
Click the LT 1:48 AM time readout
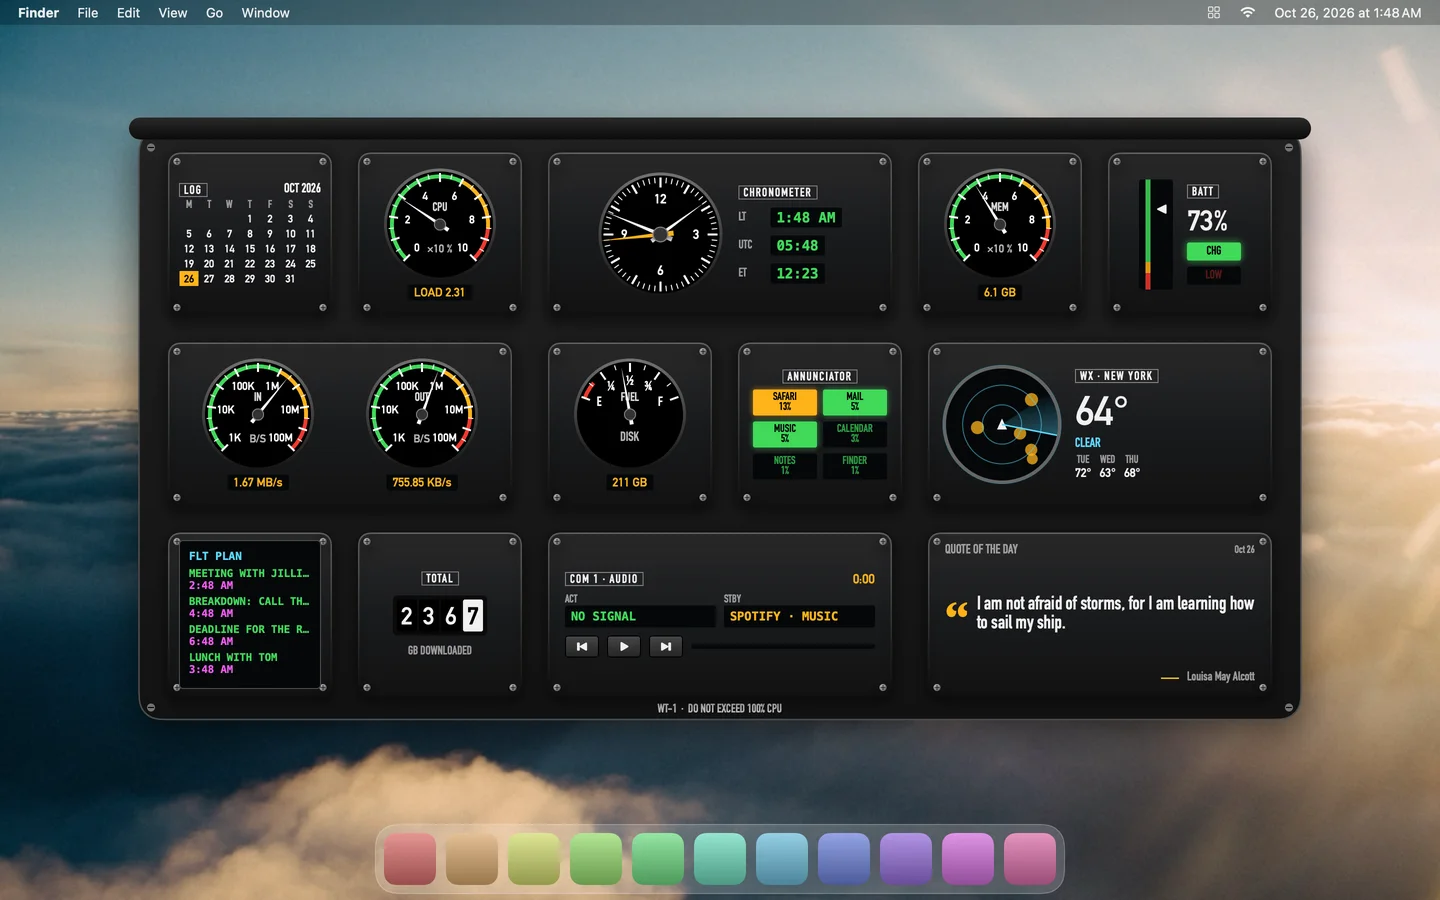tap(806, 218)
